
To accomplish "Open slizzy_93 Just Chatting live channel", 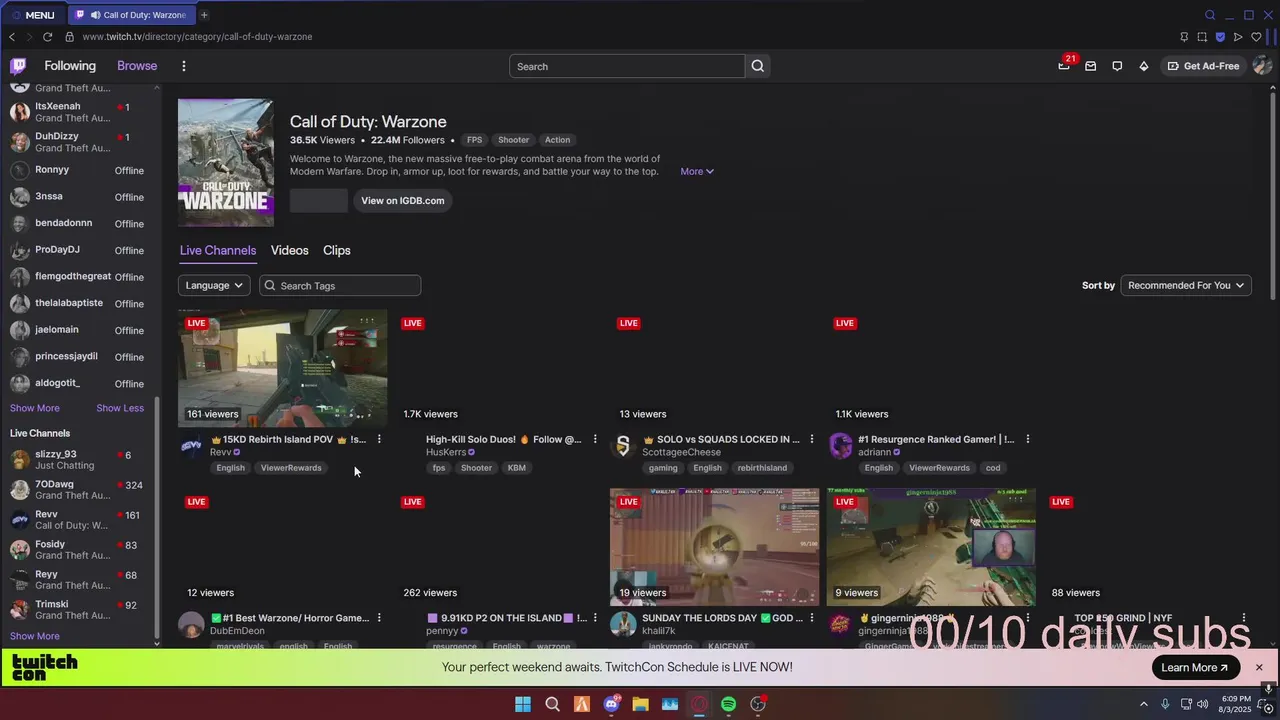I will (82, 460).
